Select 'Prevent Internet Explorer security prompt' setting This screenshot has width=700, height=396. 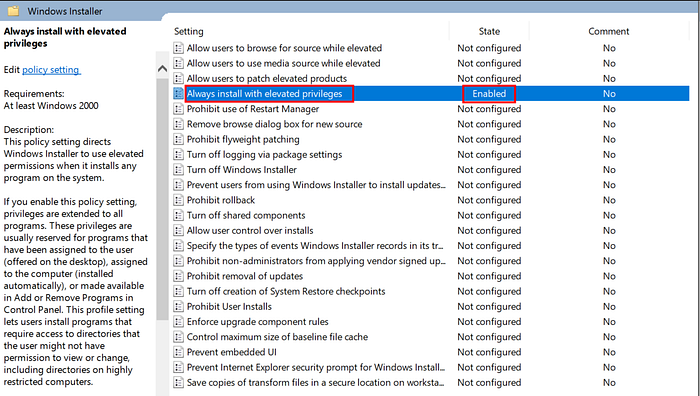coord(316,367)
